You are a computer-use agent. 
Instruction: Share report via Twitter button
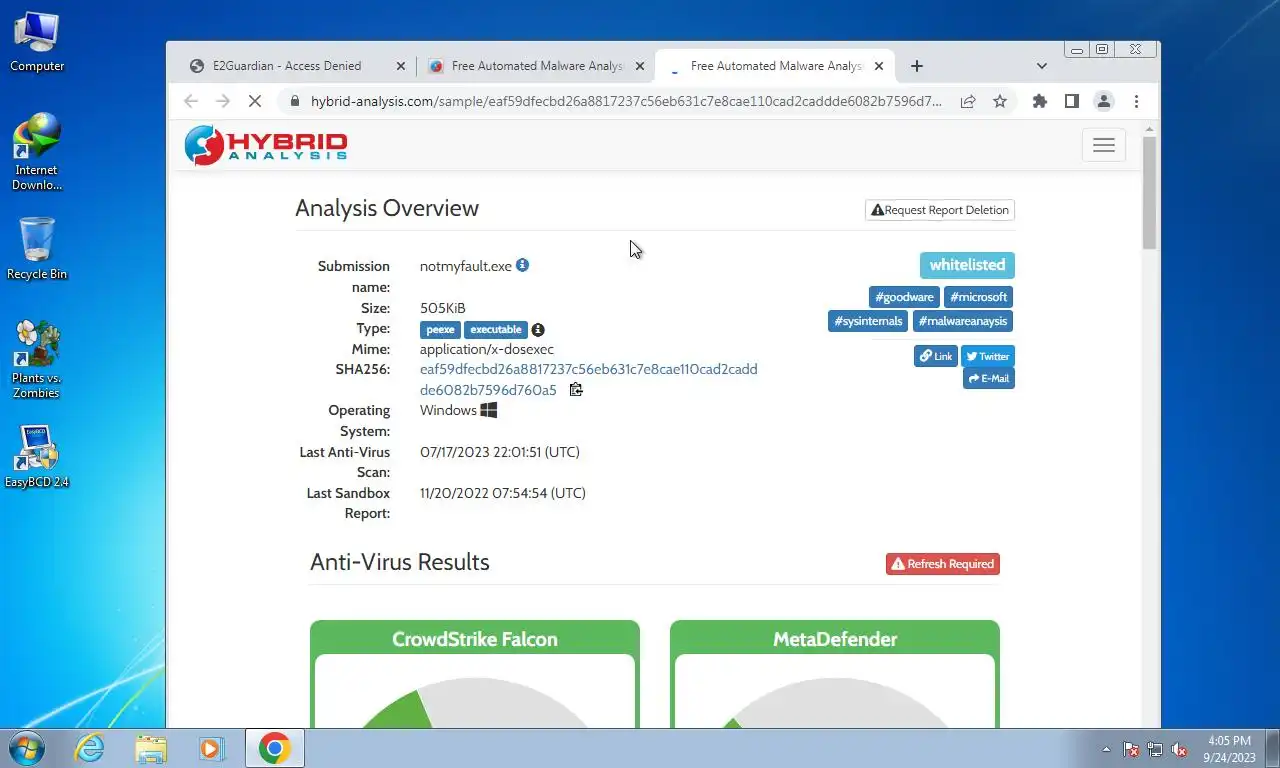tap(988, 356)
